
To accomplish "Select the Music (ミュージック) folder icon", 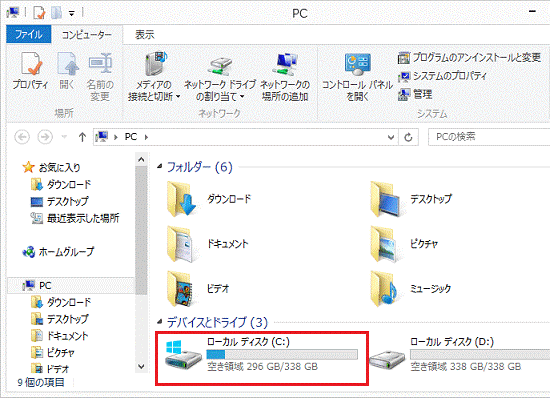I will (x=385, y=289).
